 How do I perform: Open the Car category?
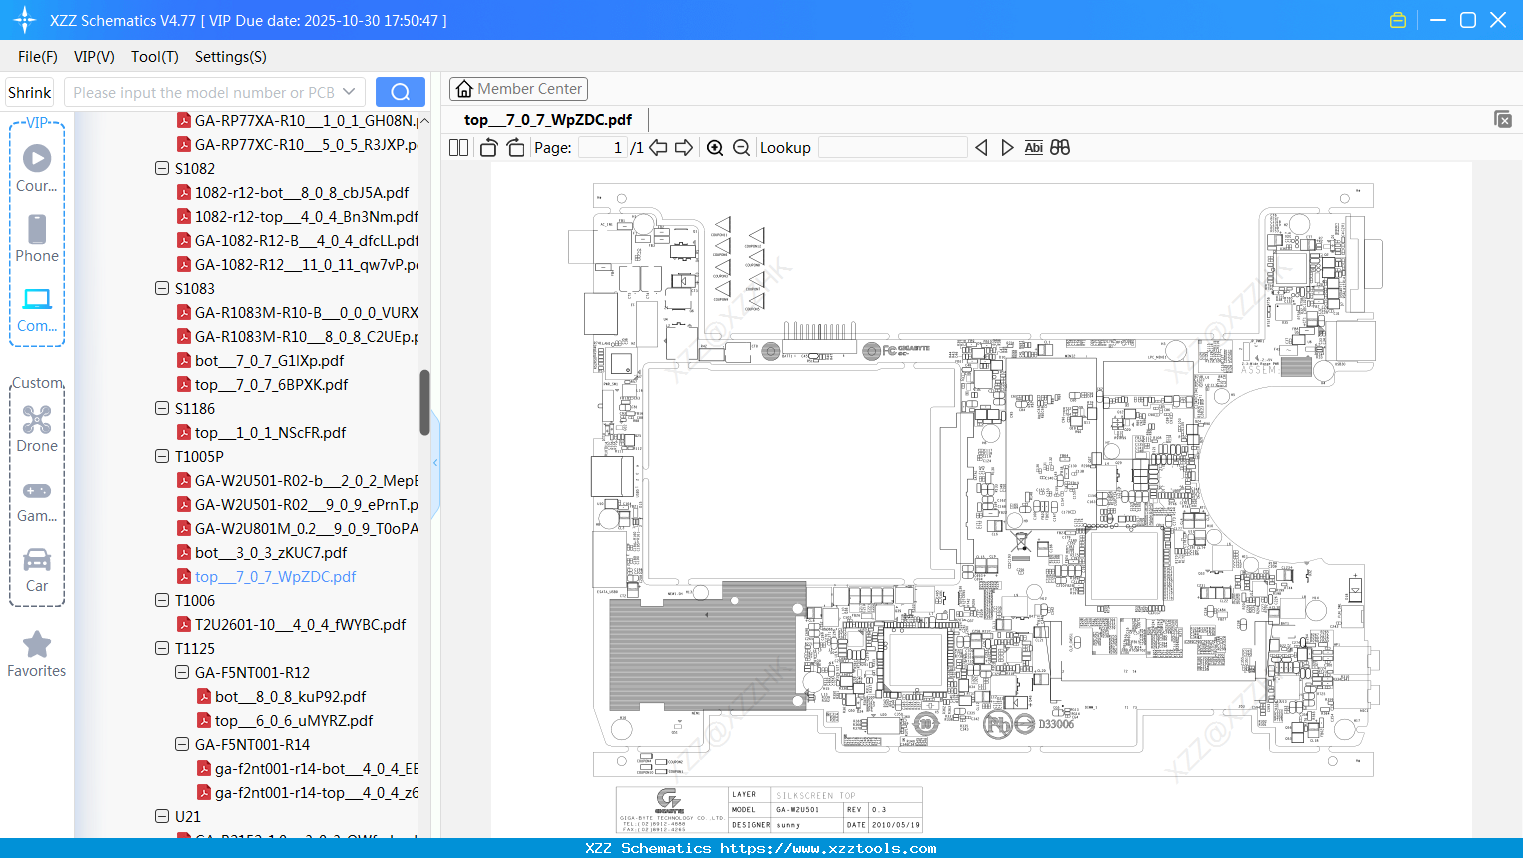[x=37, y=570]
